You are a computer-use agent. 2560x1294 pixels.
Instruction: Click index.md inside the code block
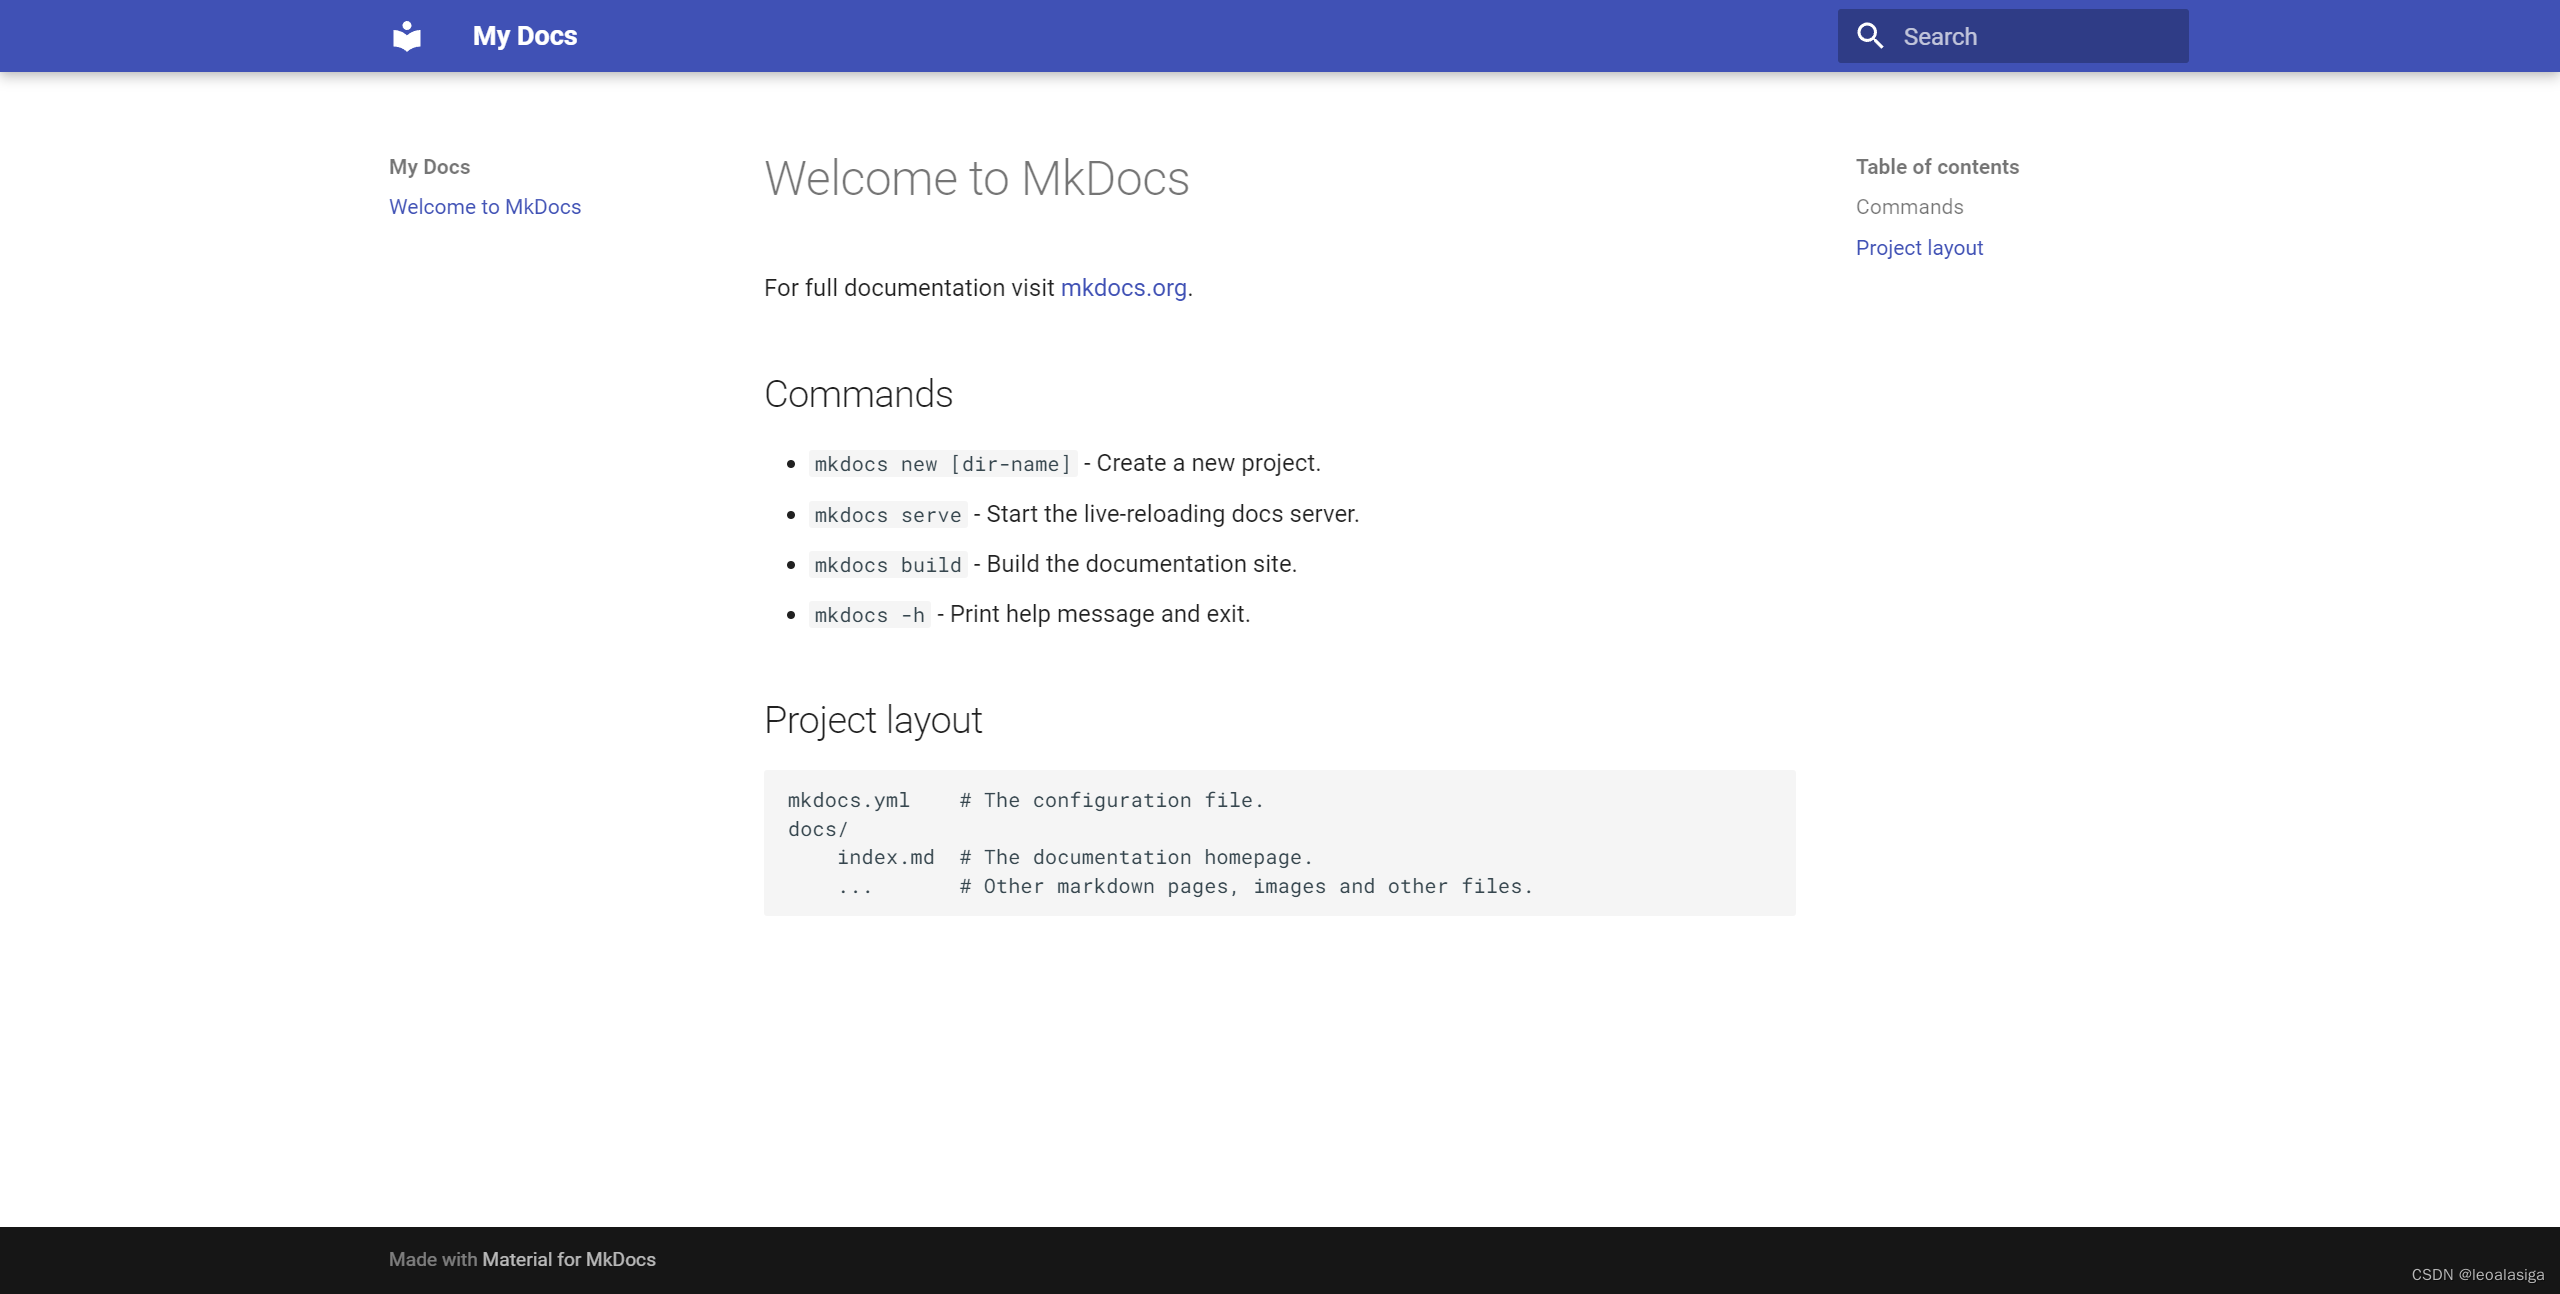click(x=886, y=857)
